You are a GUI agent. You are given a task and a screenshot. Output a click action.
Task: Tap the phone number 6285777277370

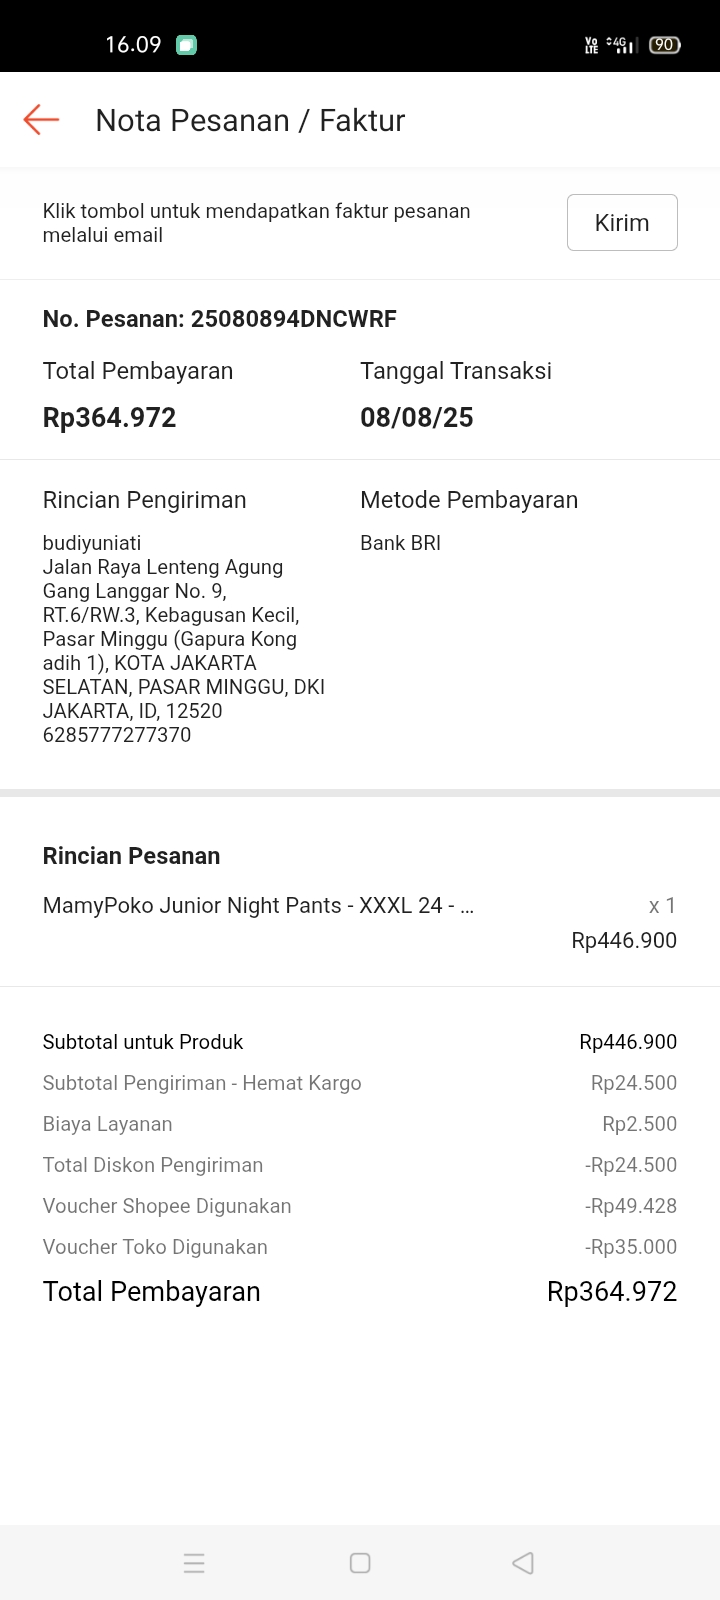[x=117, y=735]
